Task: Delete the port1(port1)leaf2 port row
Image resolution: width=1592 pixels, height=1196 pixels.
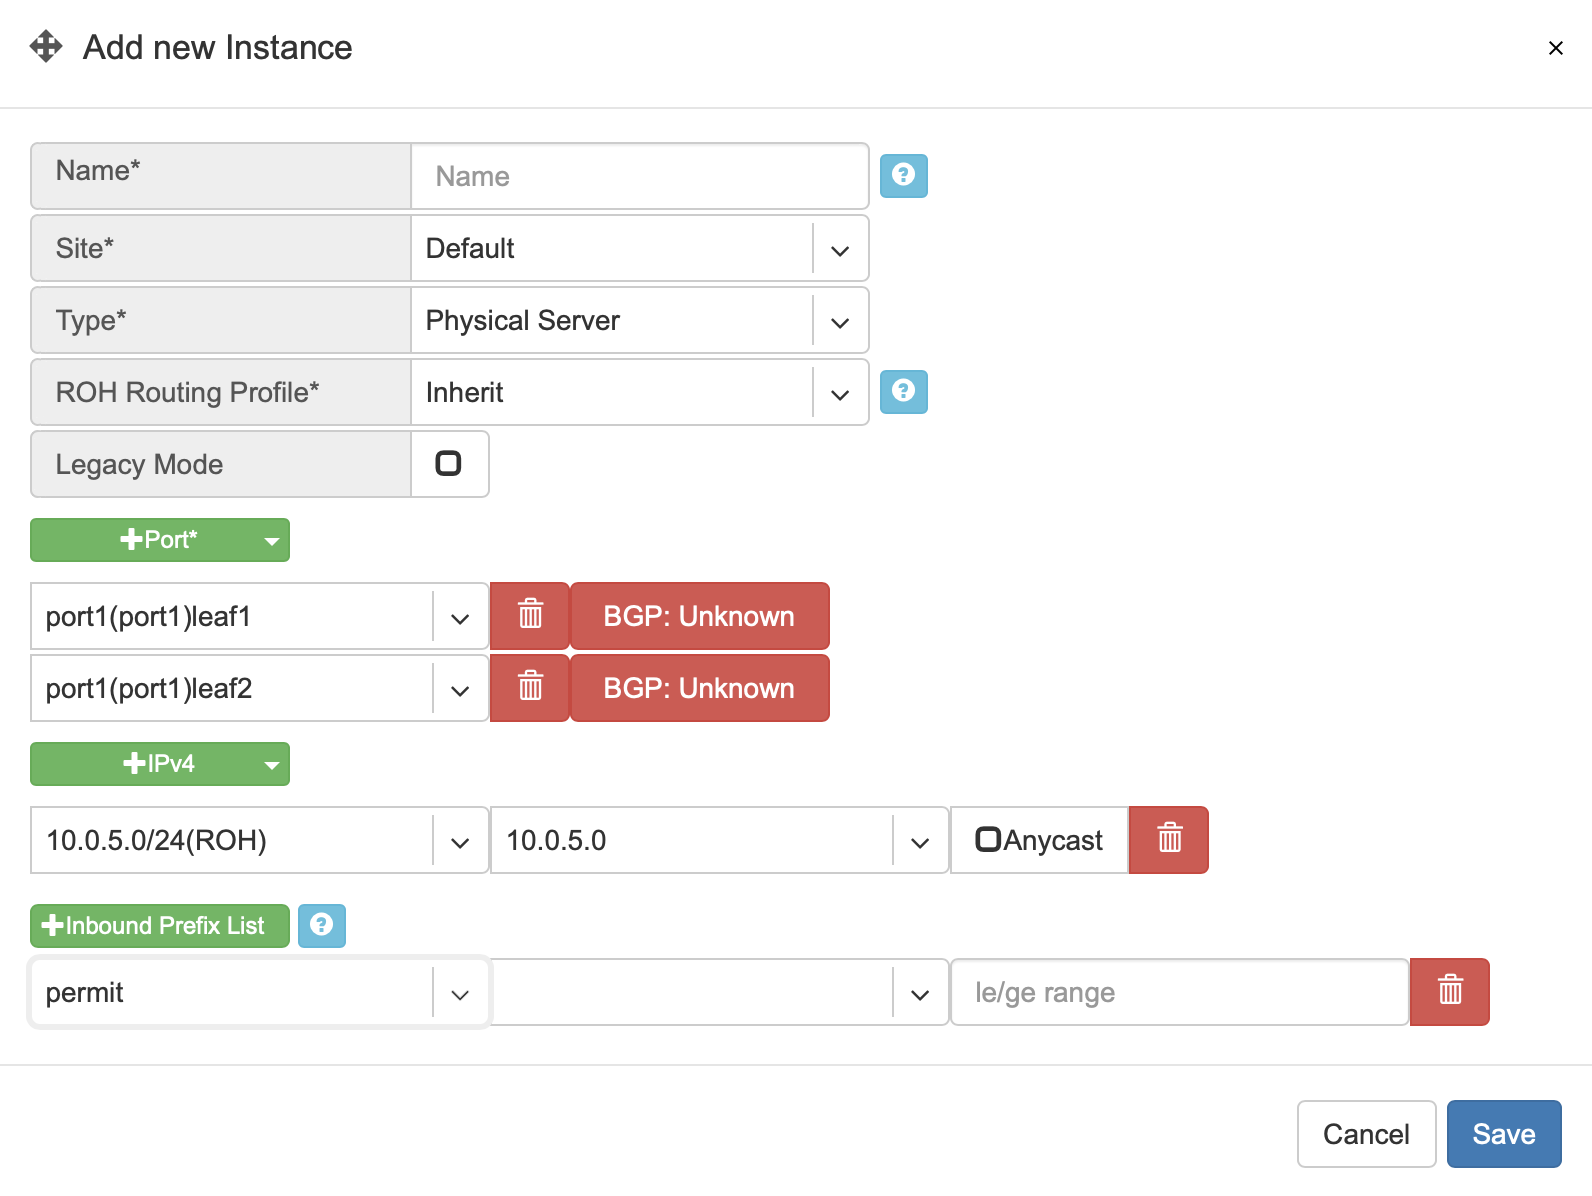Action: pos(530,688)
